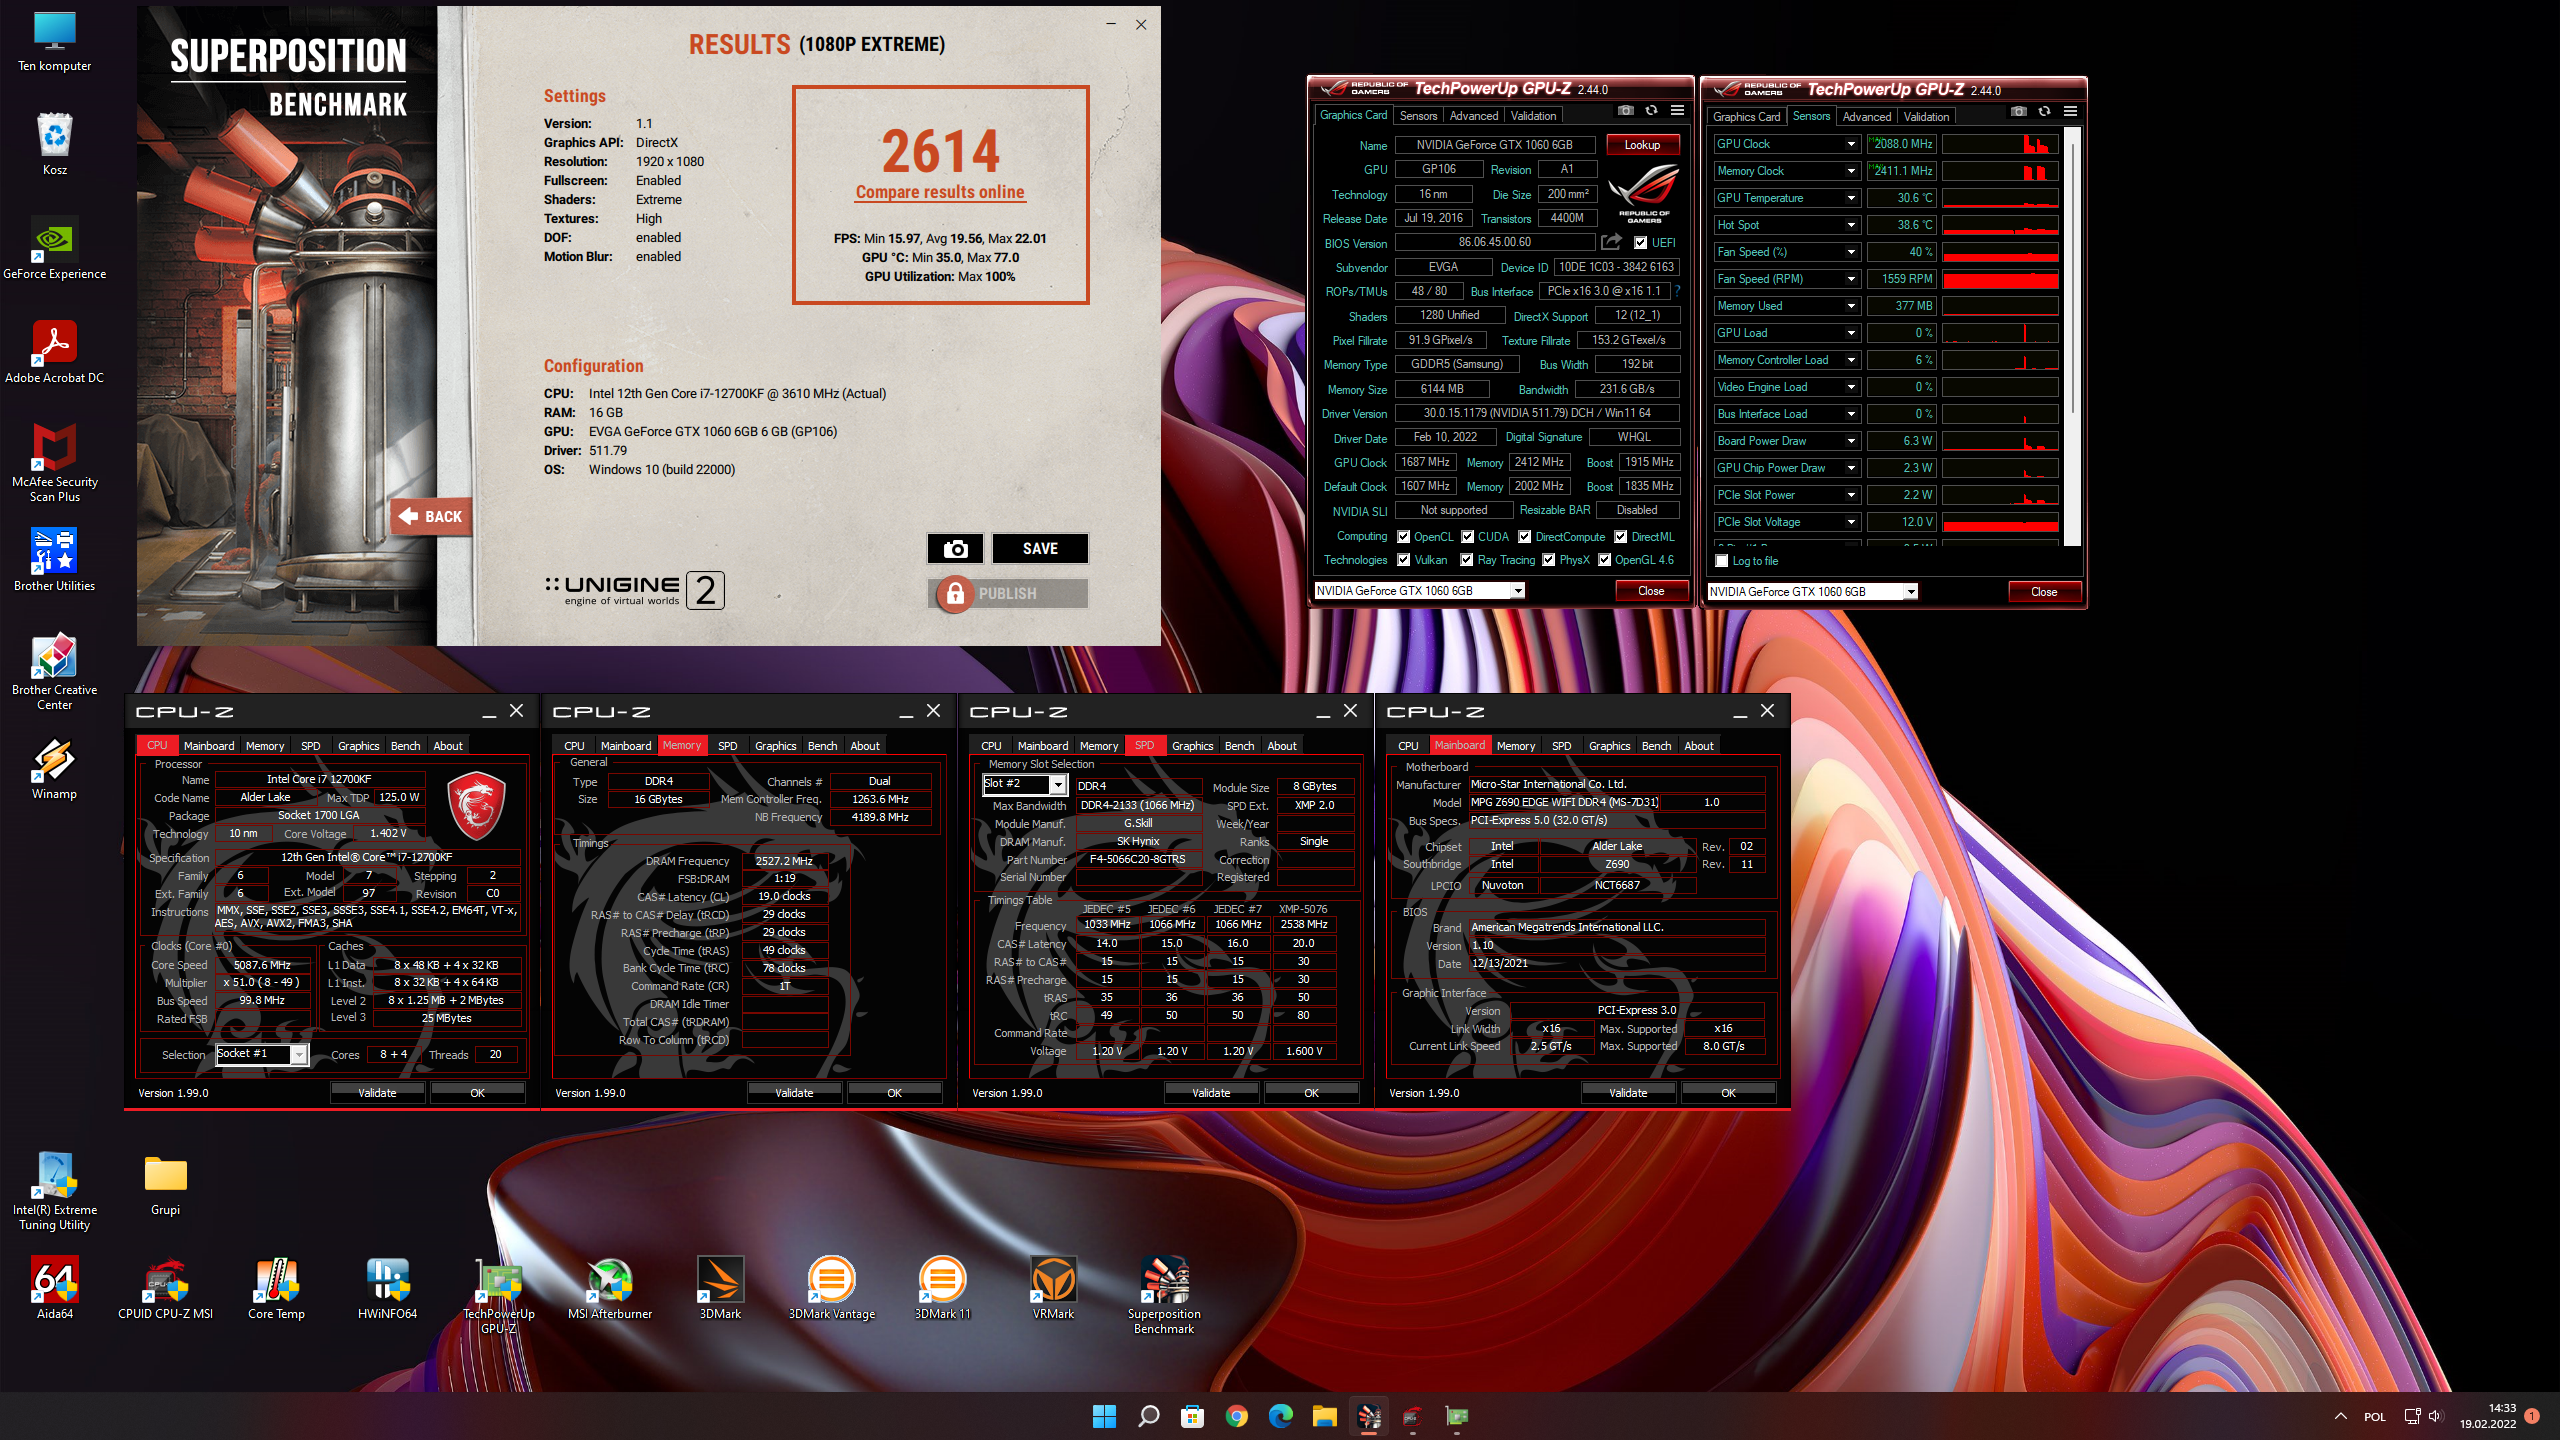Open the Superposition Benchmark desktop shortcut

pos(1165,1296)
